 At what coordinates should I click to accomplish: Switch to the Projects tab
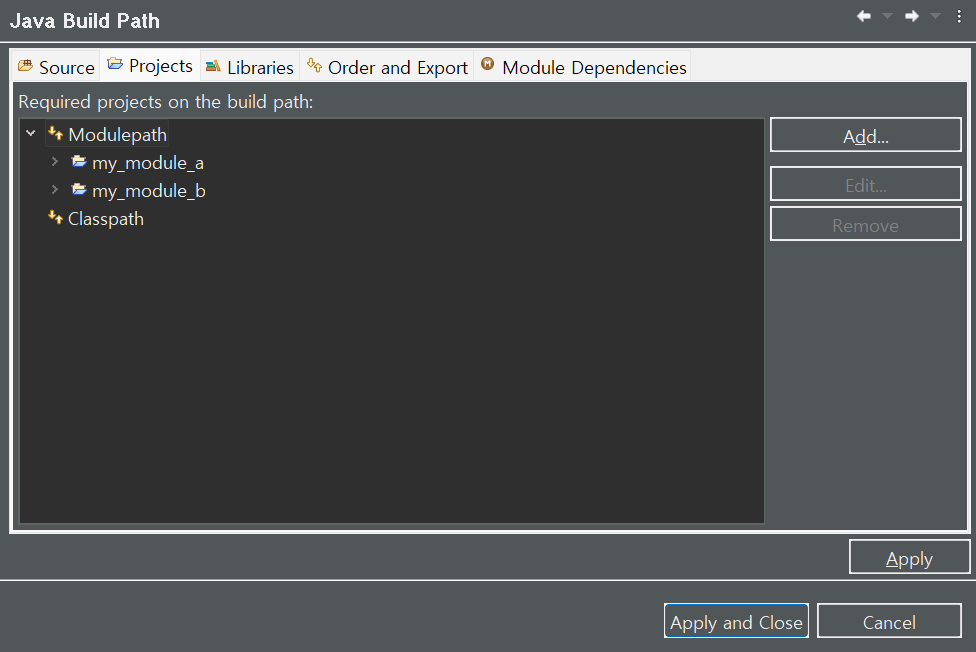[x=150, y=65]
